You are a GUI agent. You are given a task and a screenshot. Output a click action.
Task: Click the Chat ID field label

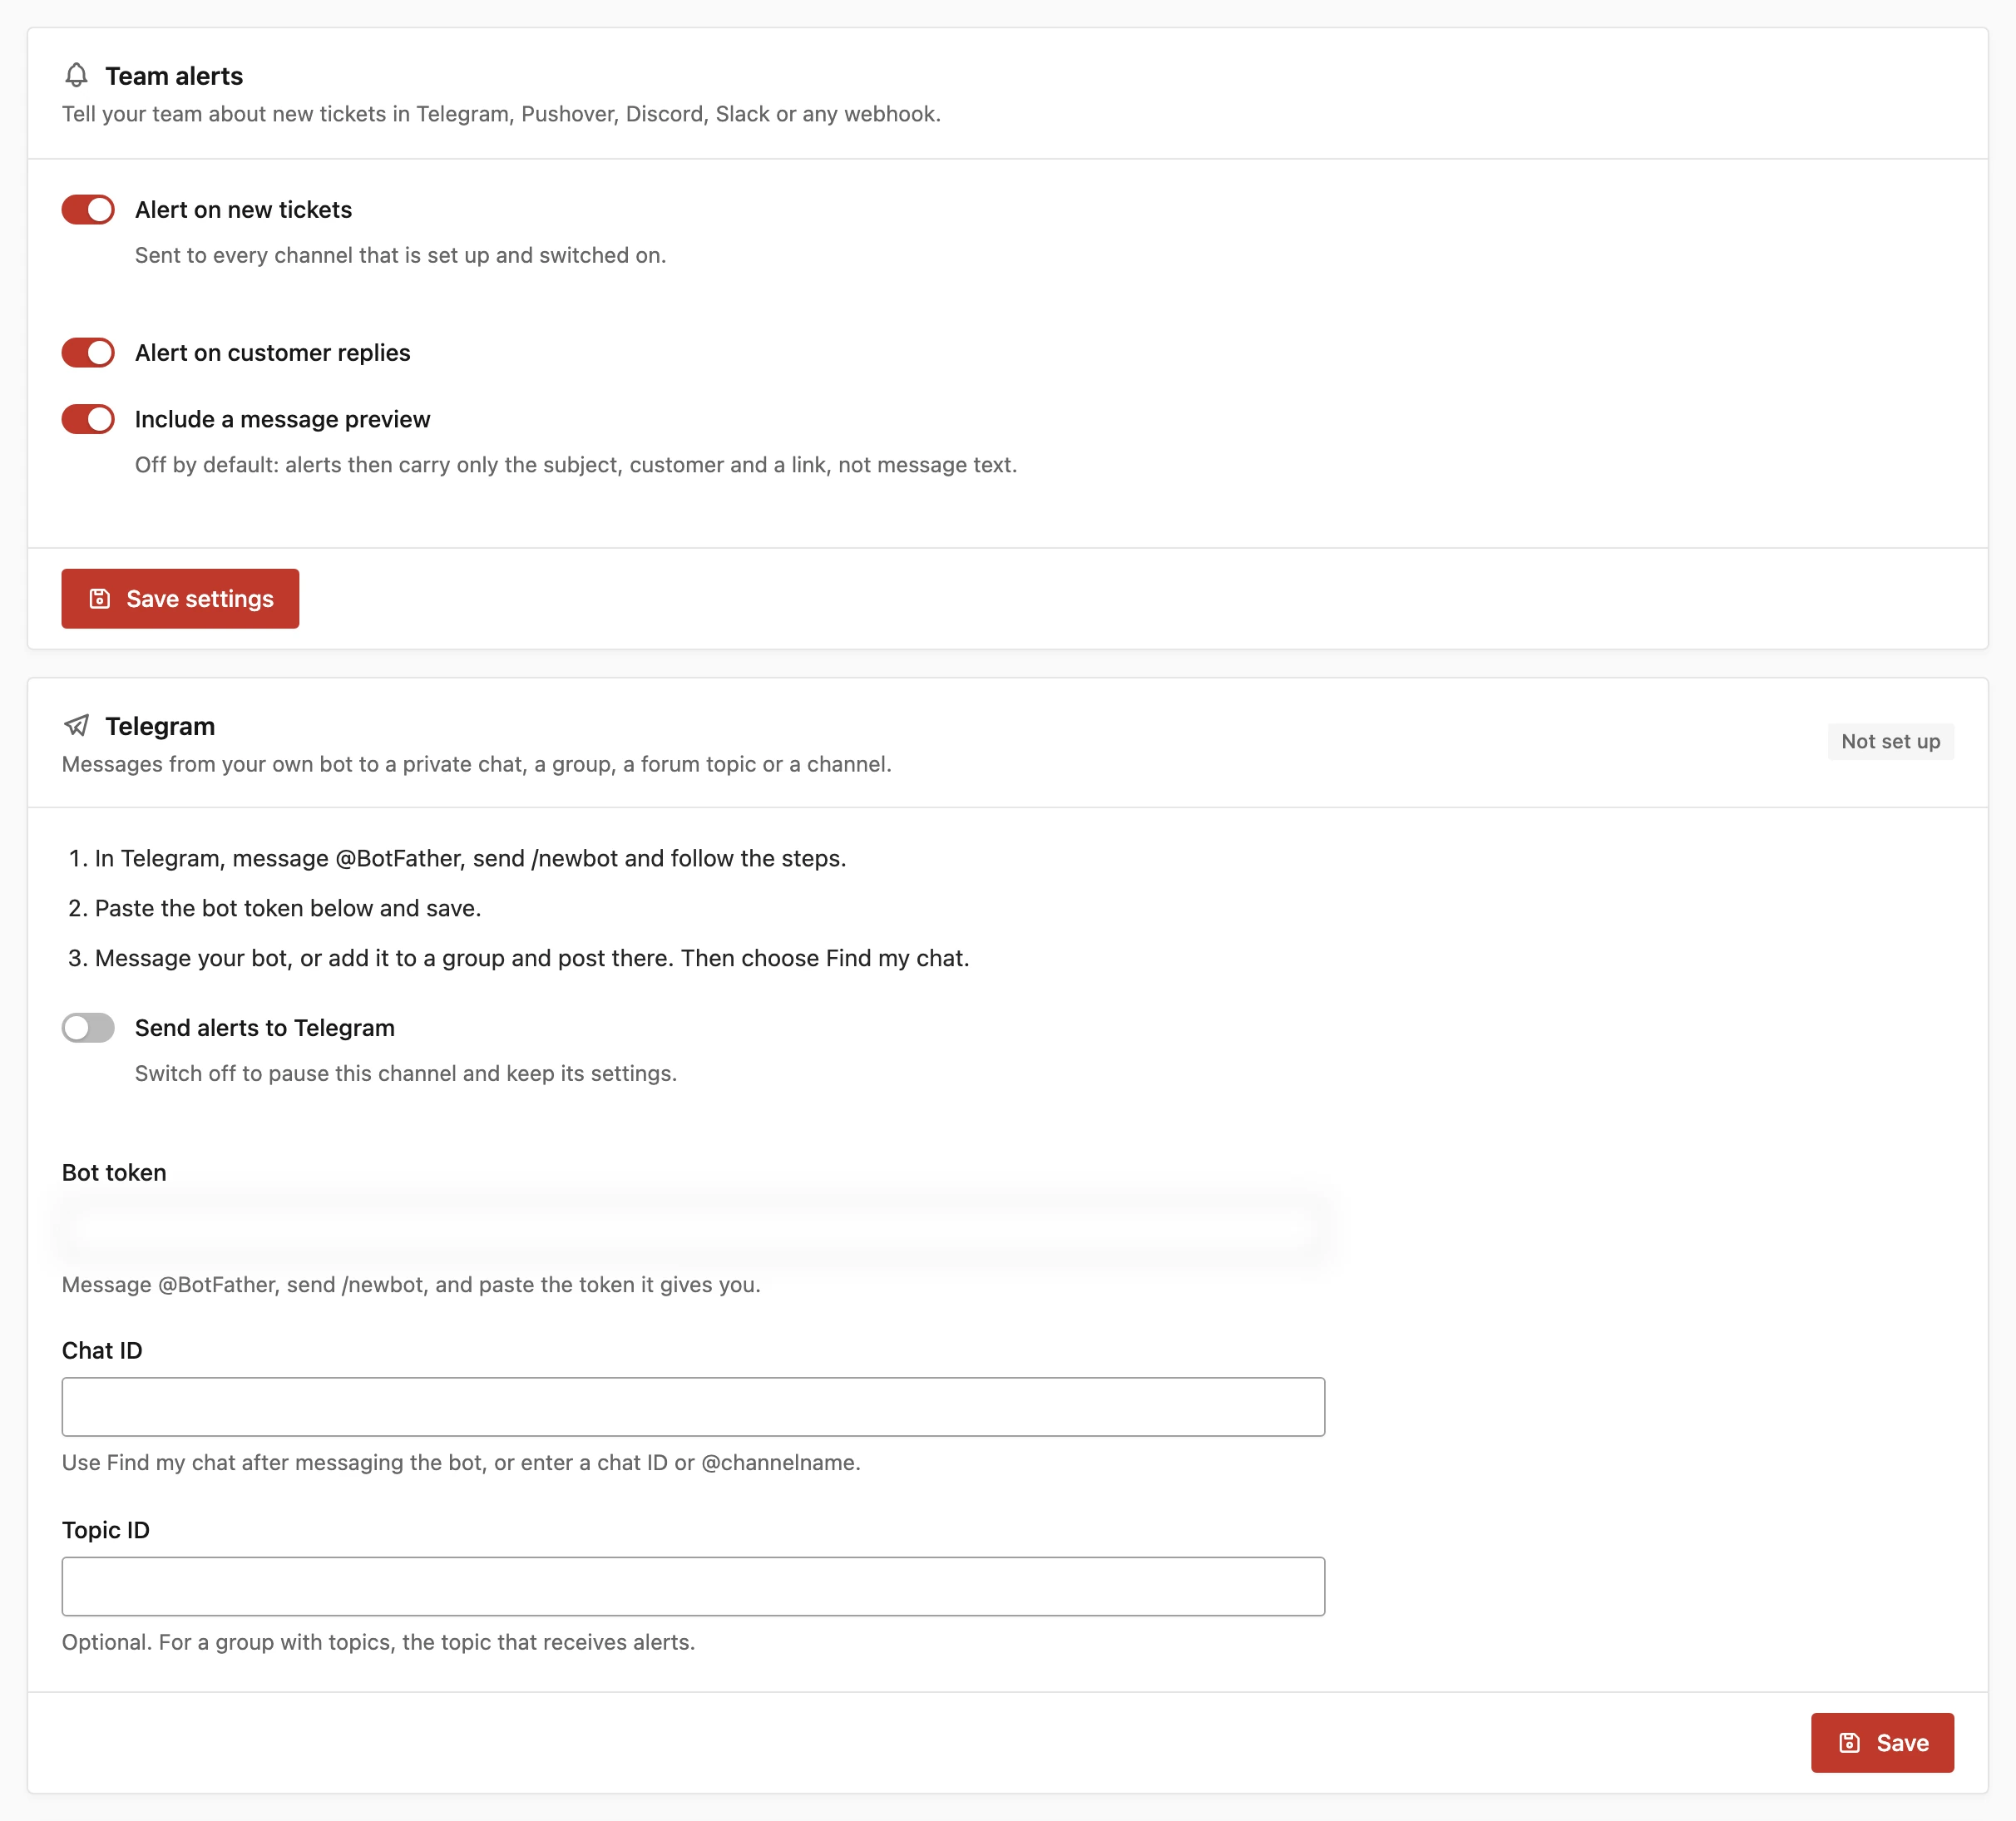coord(102,1351)
